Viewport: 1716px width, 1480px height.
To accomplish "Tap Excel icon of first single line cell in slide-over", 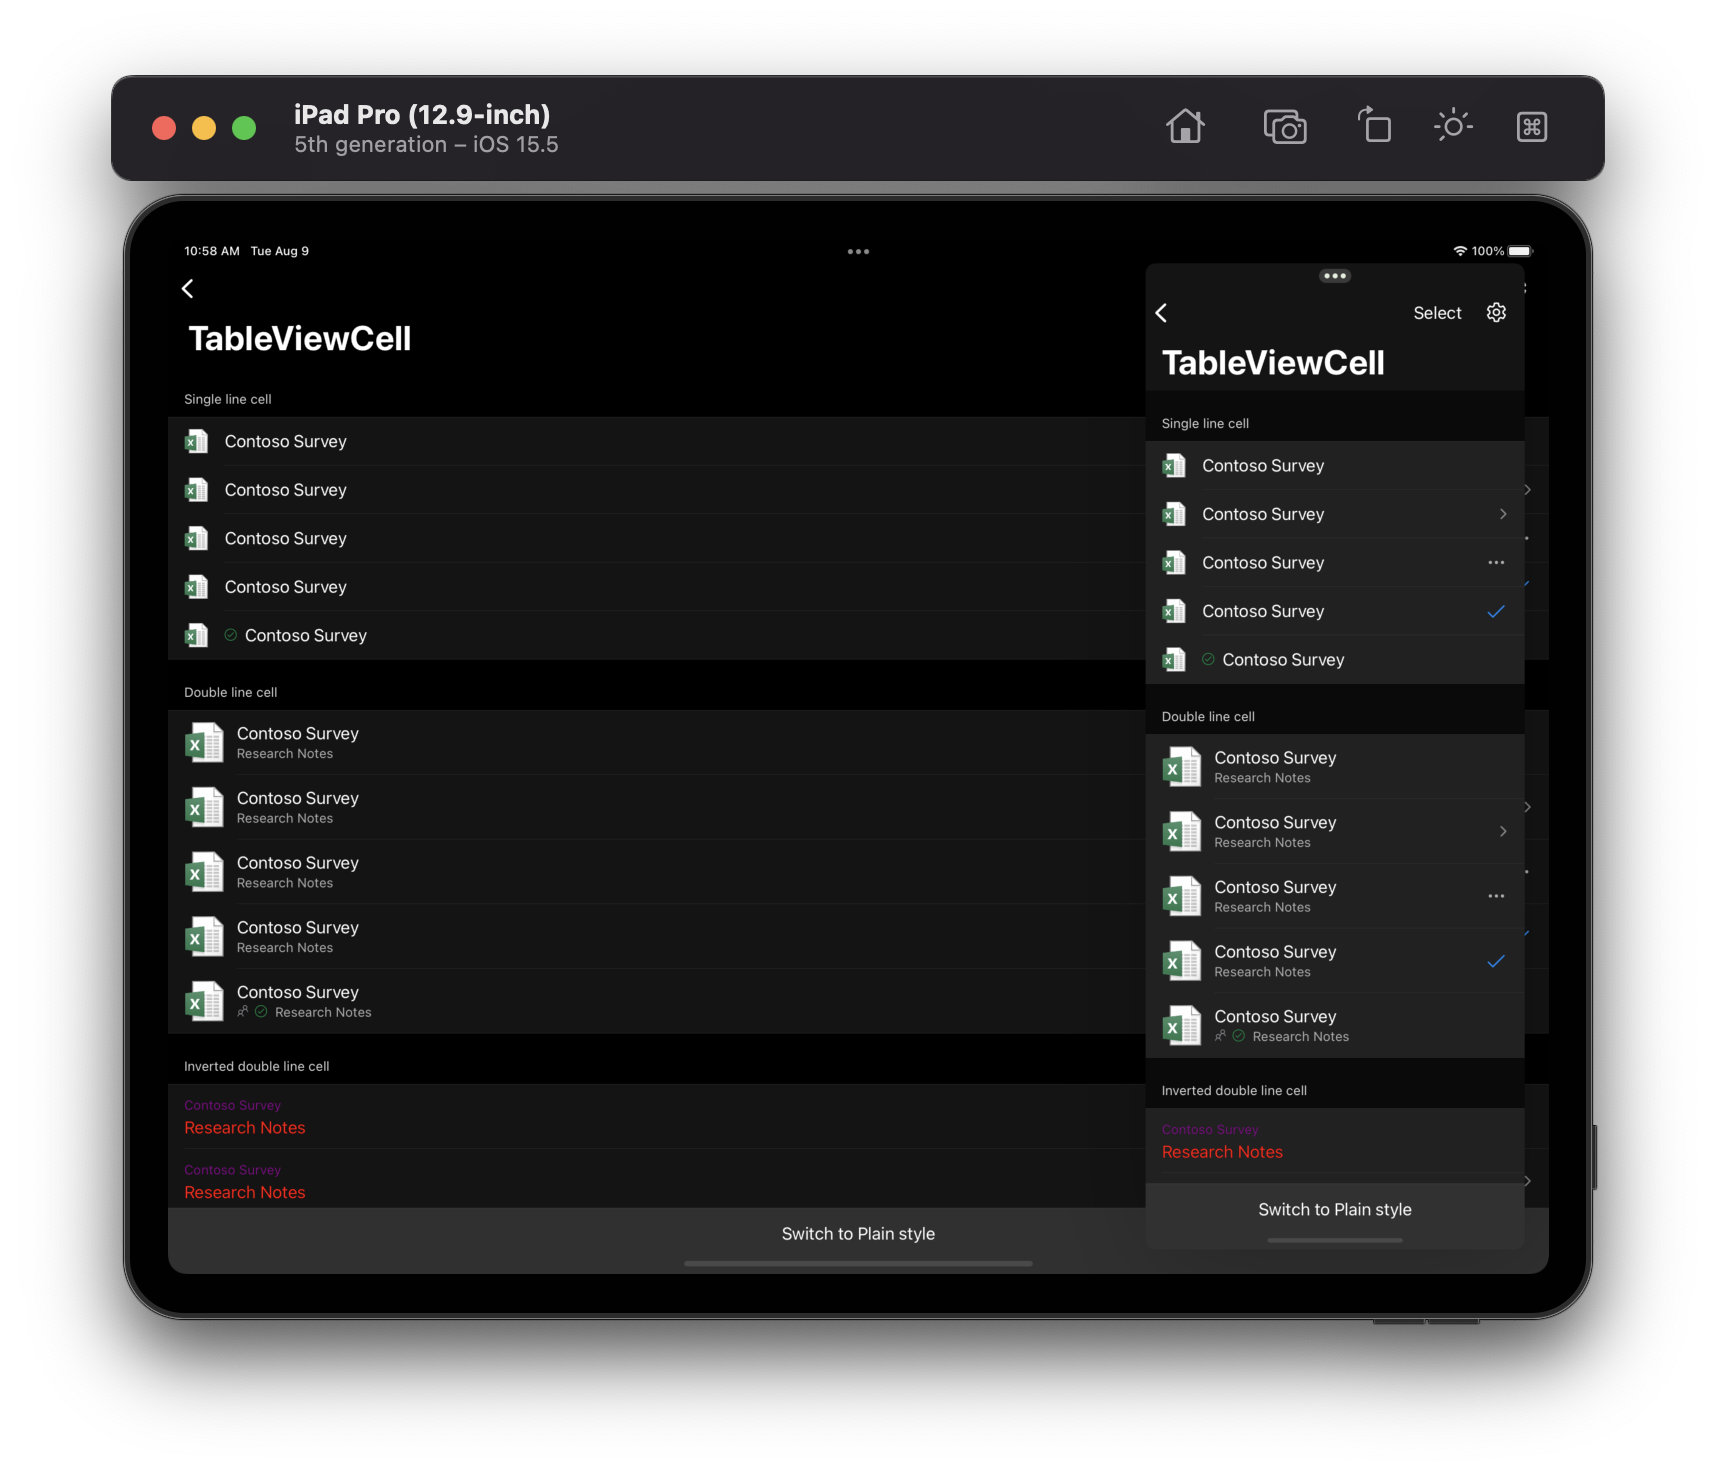I will coord(1175,466).
